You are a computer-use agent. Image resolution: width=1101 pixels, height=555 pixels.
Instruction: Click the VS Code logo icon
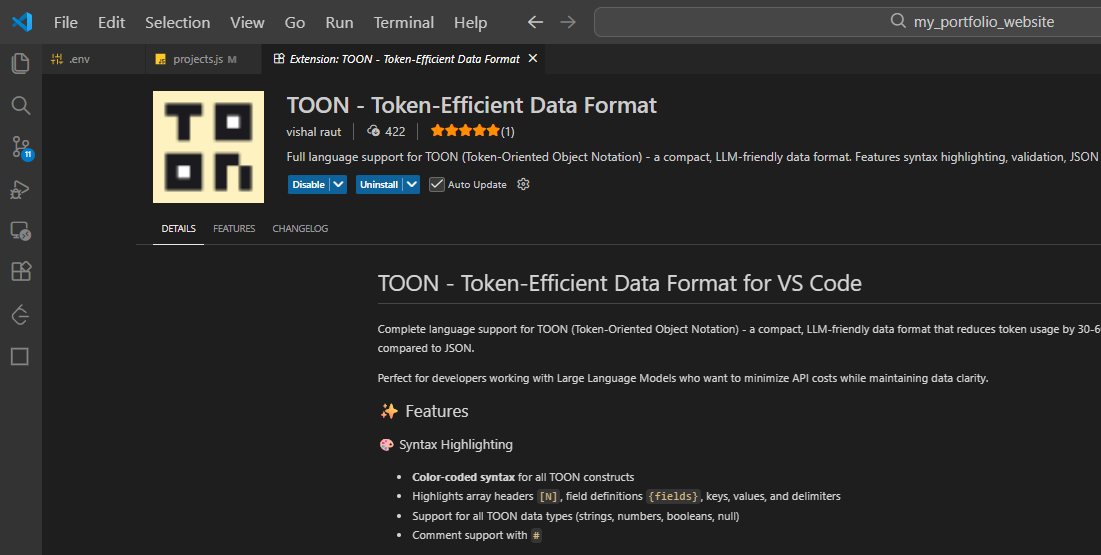22,22
